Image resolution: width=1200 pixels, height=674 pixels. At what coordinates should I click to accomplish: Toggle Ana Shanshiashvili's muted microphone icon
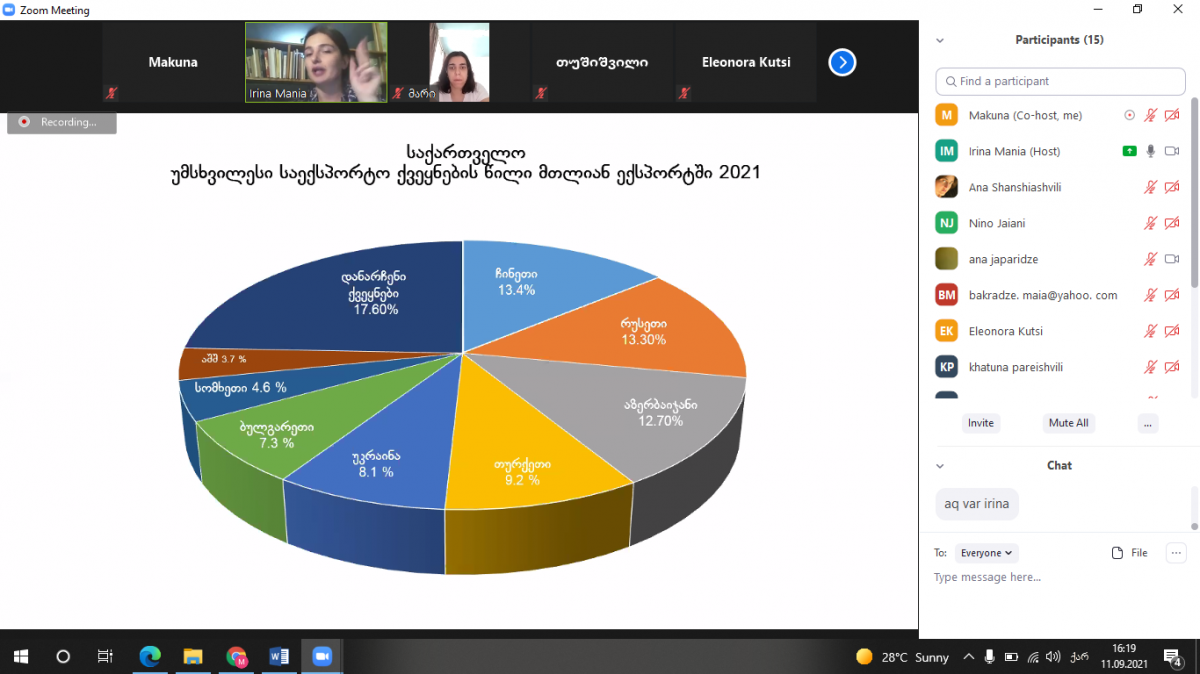1151,187
